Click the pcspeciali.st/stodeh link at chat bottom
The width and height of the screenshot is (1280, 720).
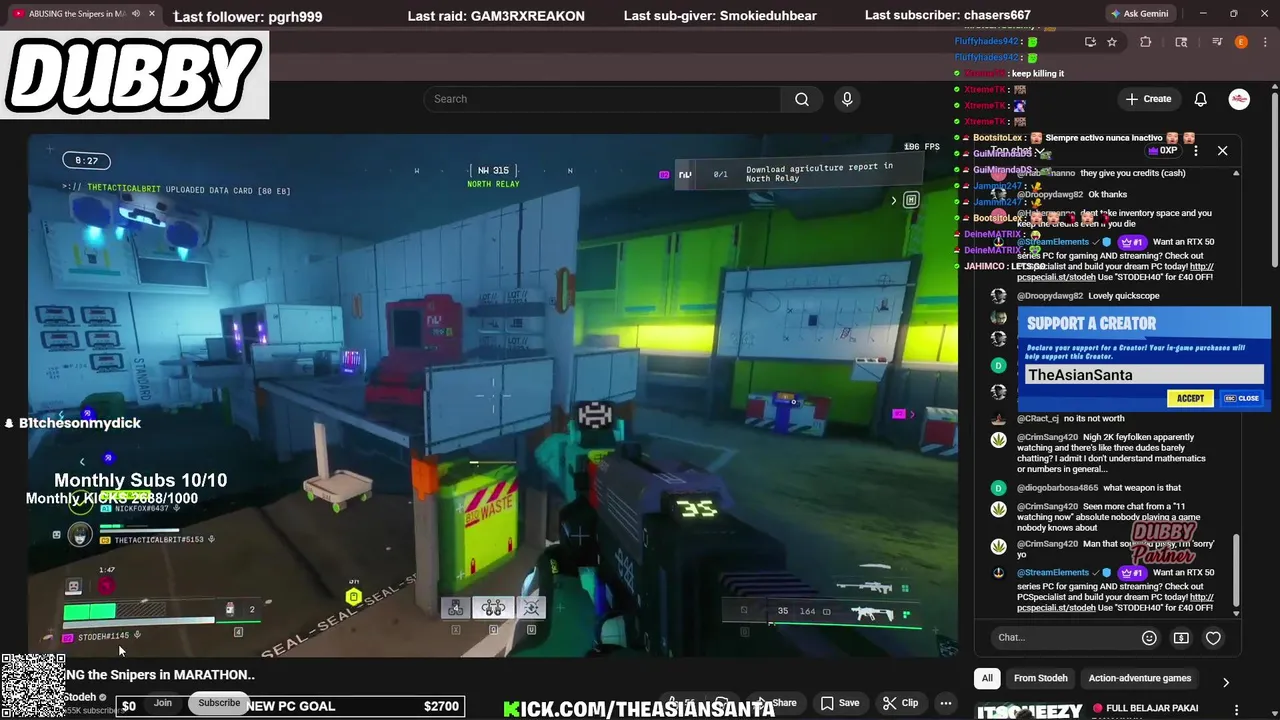(1056, 608)
